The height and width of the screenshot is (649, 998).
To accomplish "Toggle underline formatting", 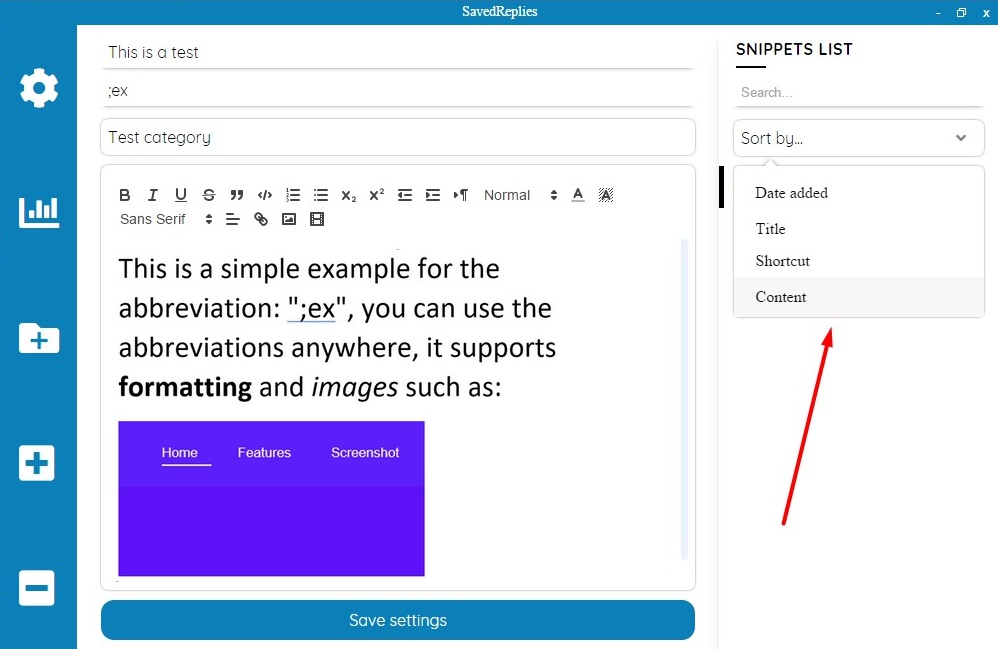I will (181, 195).
